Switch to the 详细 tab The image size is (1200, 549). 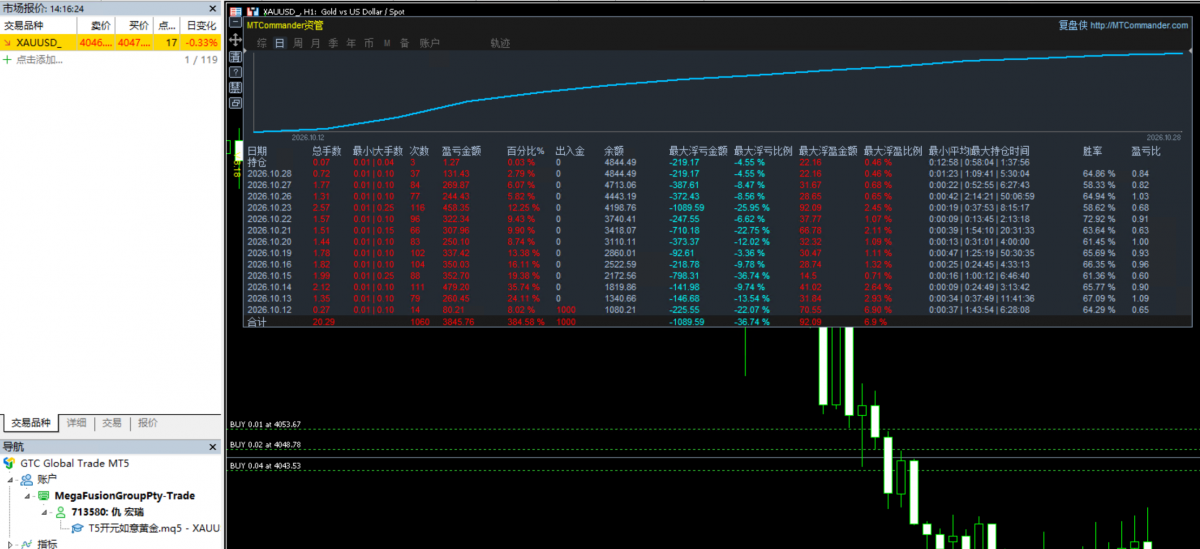click(76, 423)
